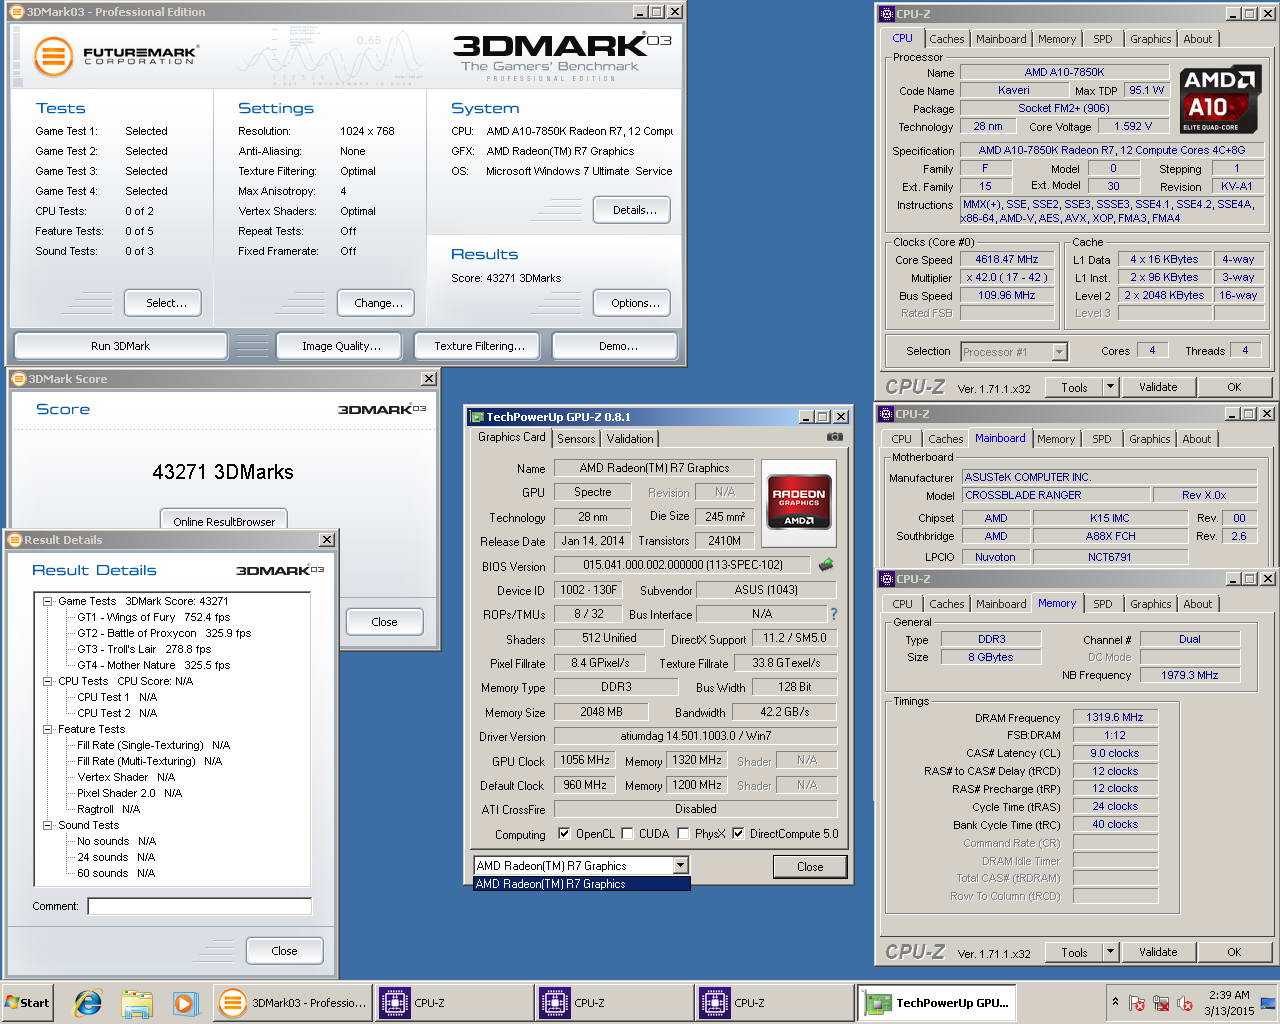1280x1024 pixels.
Task: Click the TechPowerUp GPU-Z taskbar button
Action: tap(938, 1003)
